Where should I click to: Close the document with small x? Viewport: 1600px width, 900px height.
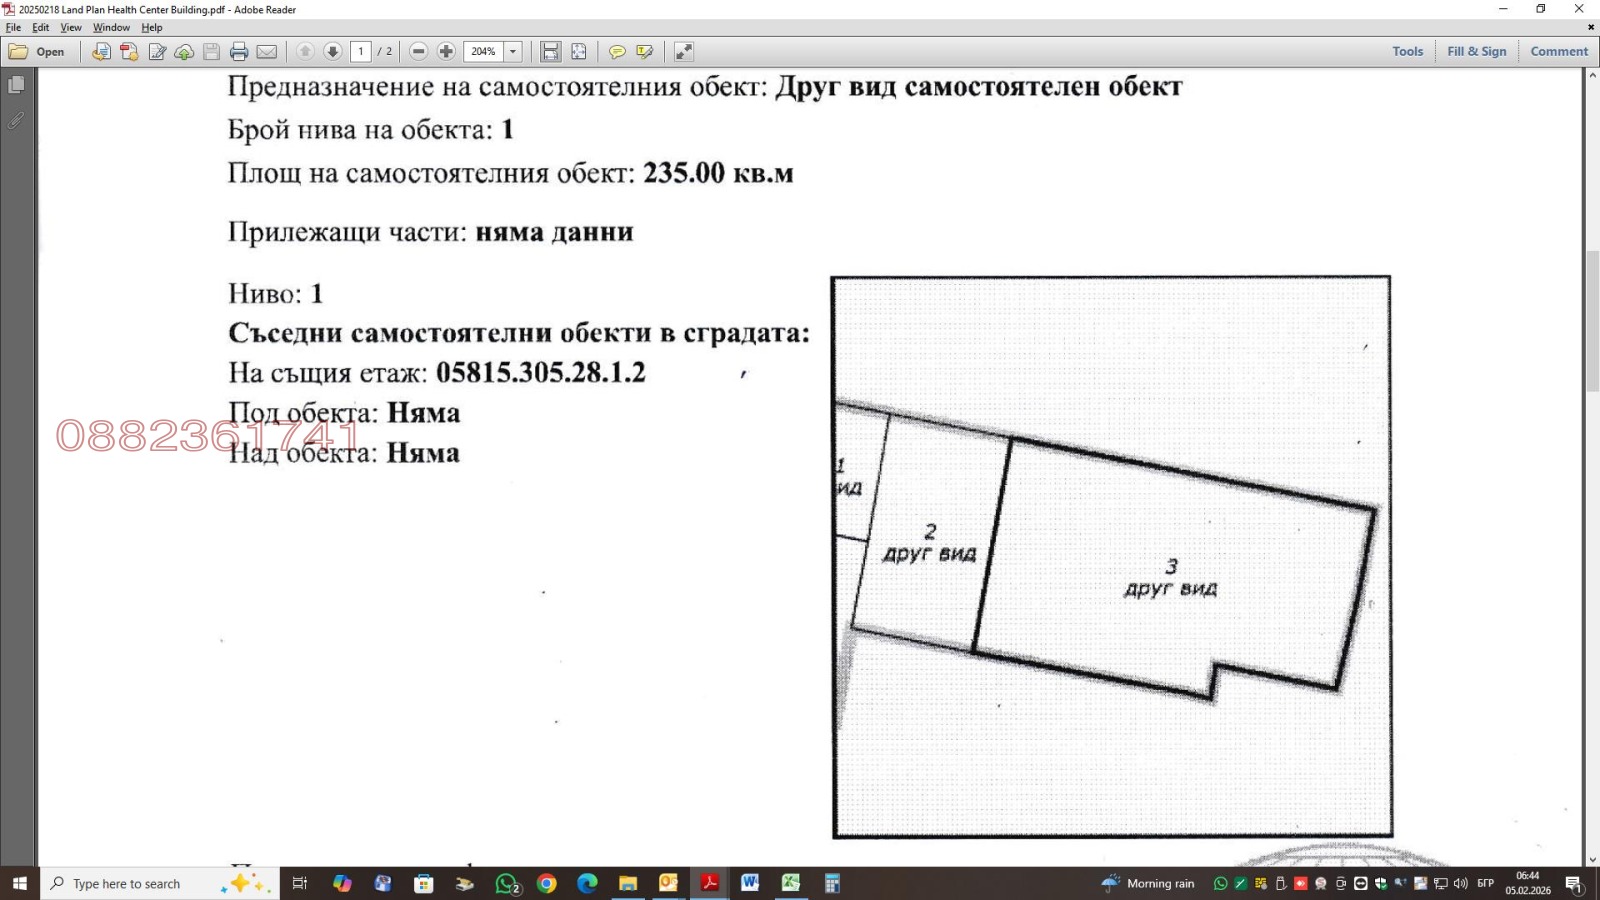[1590, 28]
